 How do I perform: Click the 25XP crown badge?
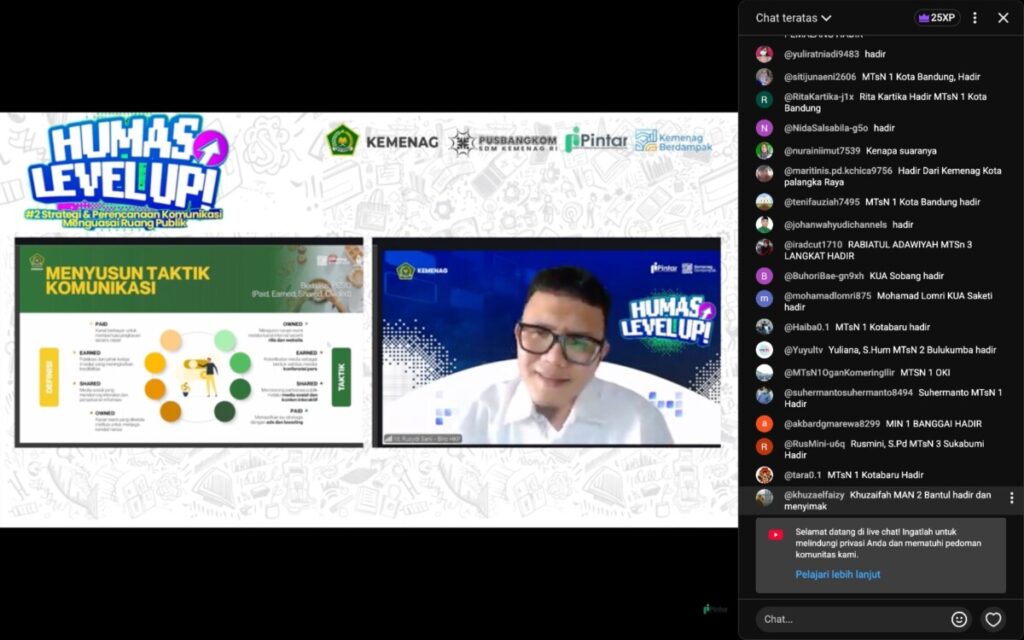[937, 18]
